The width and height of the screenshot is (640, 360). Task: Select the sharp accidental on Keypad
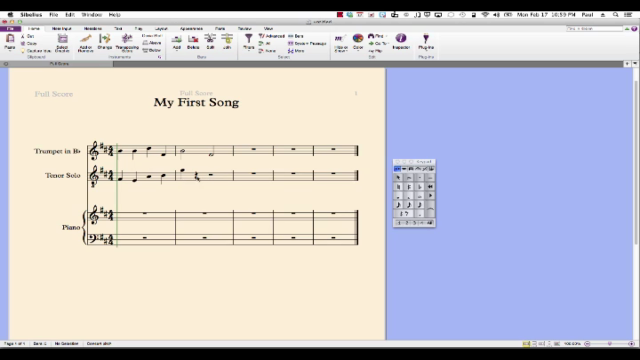(409, 187)
